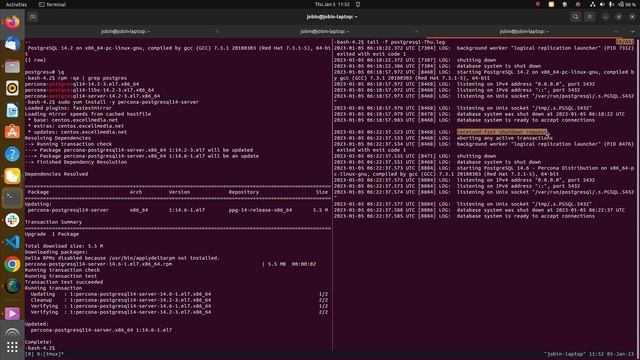Click 'Upgrade 1 Package' line

click(x=52, y=234)
